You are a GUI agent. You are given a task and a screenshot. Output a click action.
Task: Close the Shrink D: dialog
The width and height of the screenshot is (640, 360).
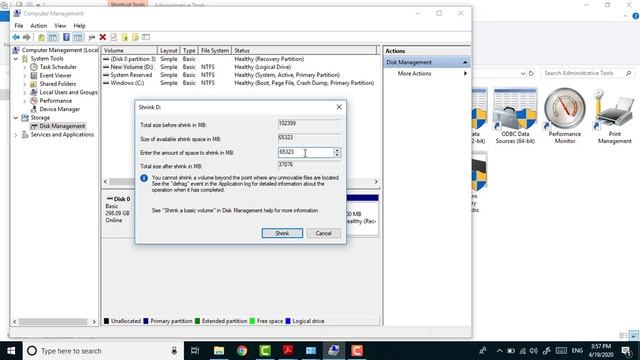pyautogui.click(x=339, y=107)
